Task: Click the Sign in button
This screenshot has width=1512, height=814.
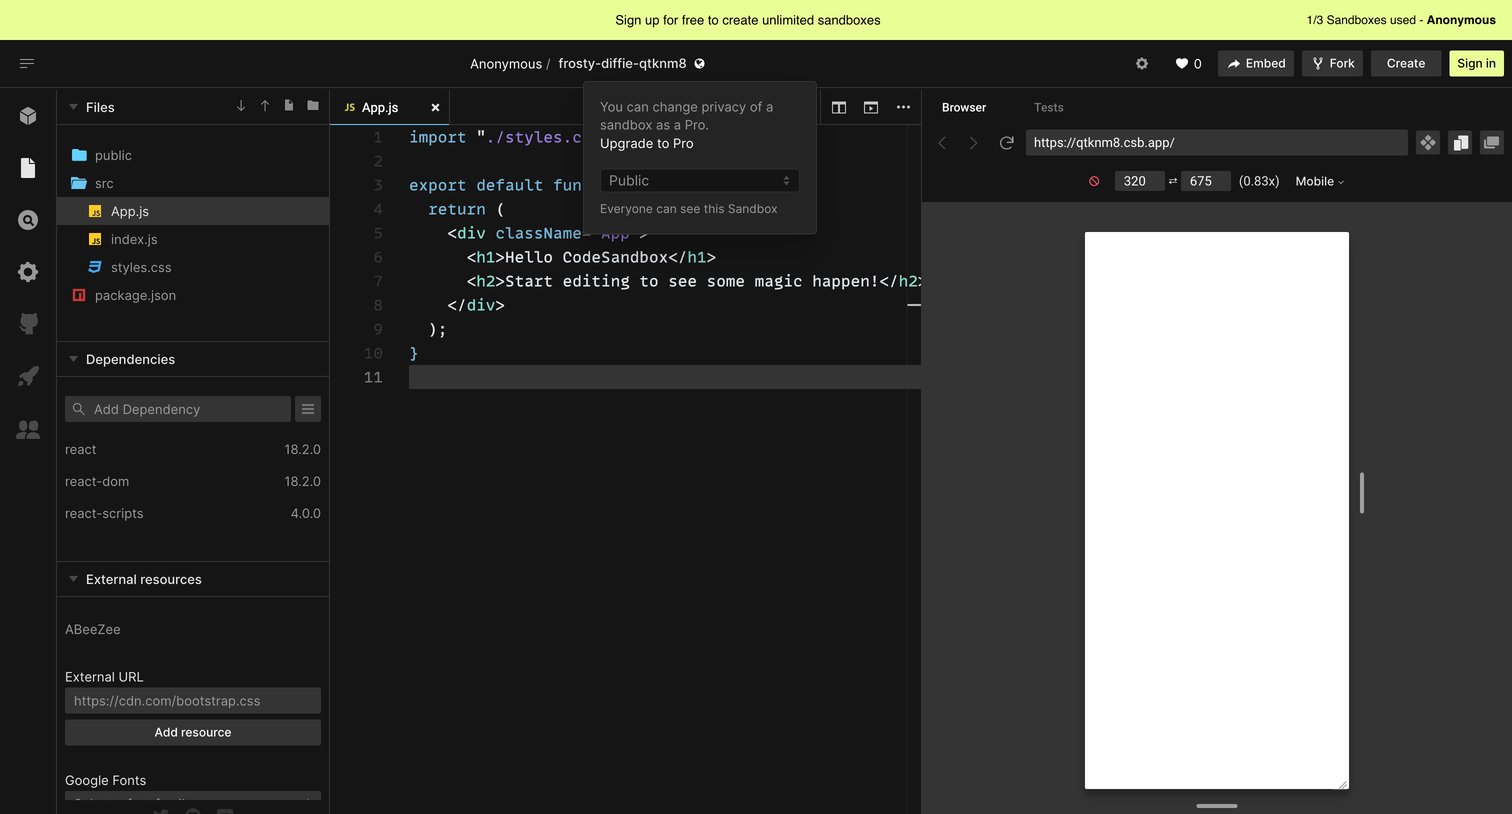Action: click(x=1476, y=63)
